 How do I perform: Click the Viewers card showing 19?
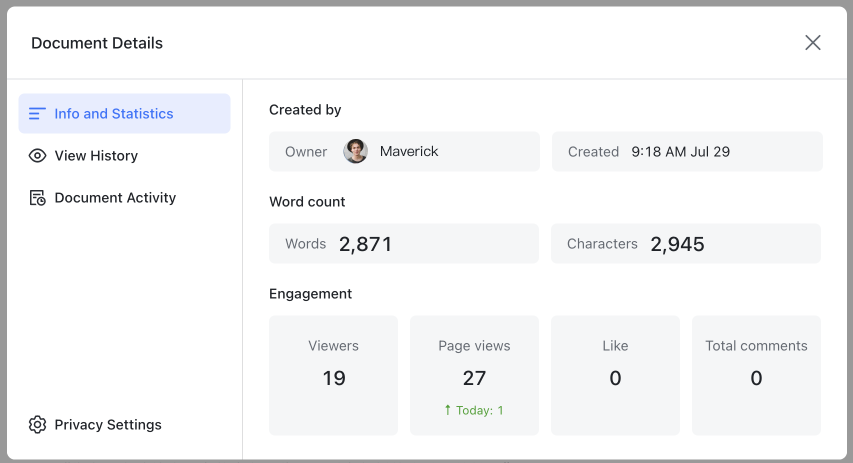pyautogui.click(x=333, y=376)
